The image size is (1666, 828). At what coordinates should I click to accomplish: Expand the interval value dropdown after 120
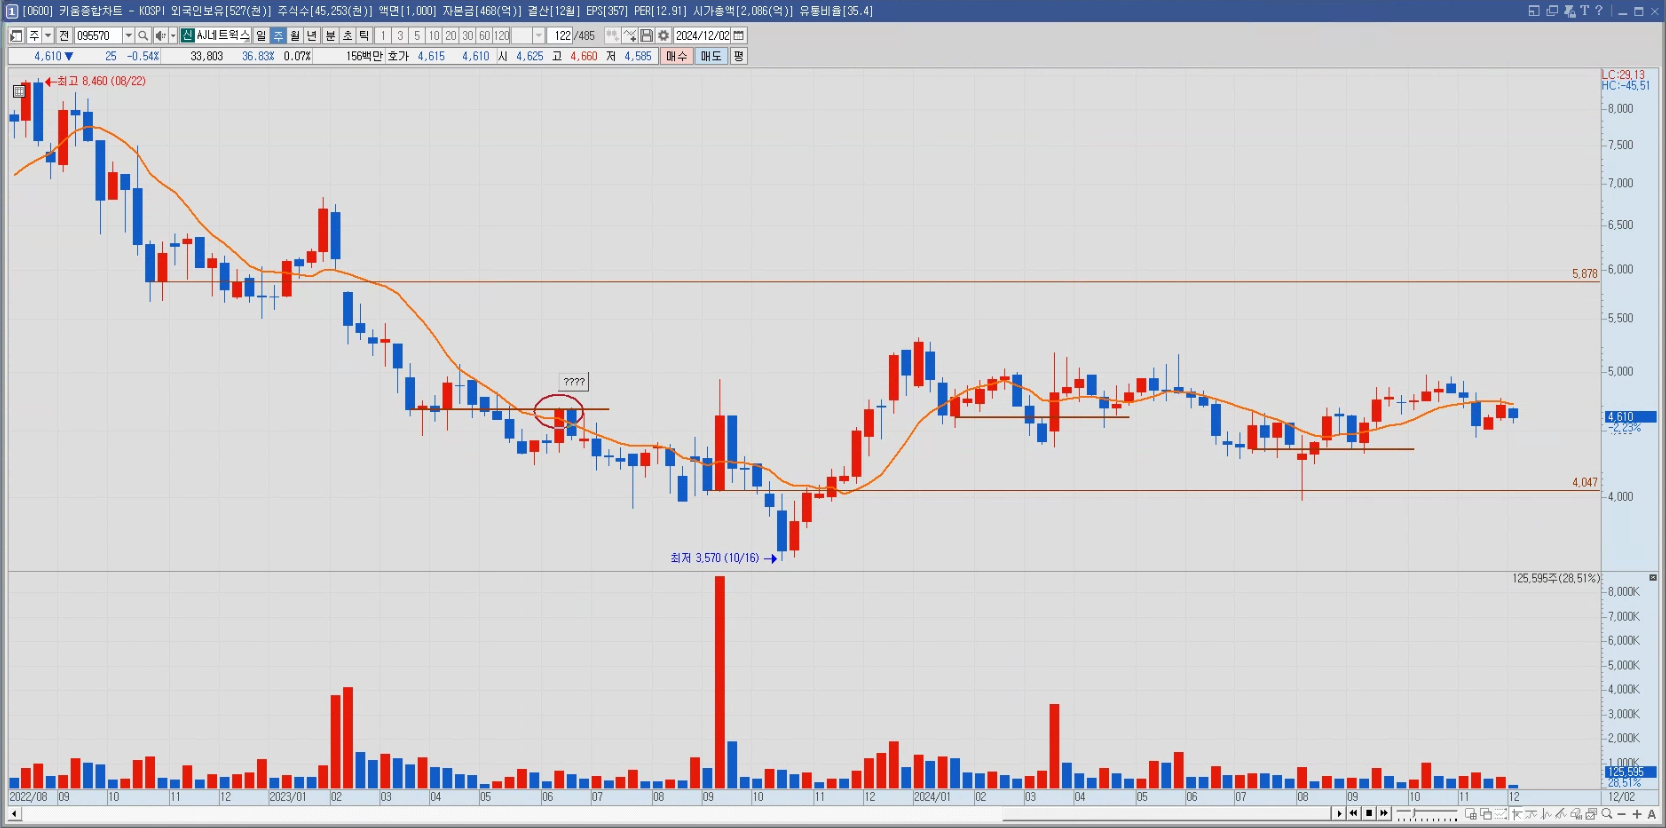(x=539, y=36)
